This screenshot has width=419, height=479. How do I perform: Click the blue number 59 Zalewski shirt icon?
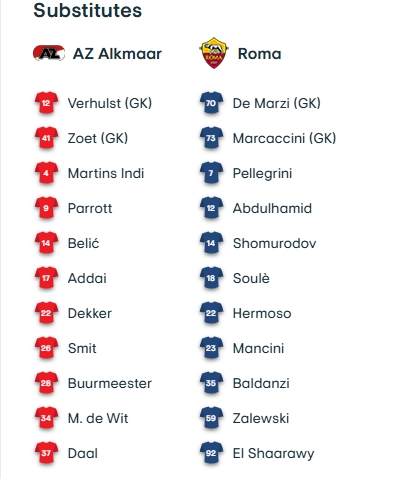click(x=211, y=418)
